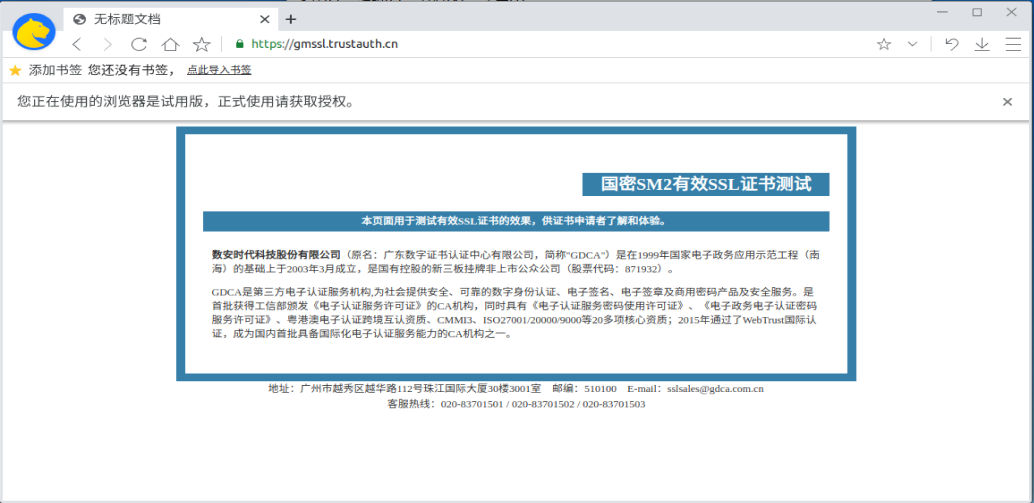Go back to the previous page
The height and width of the screenshot is (503, 1034).
pos(76,44)
